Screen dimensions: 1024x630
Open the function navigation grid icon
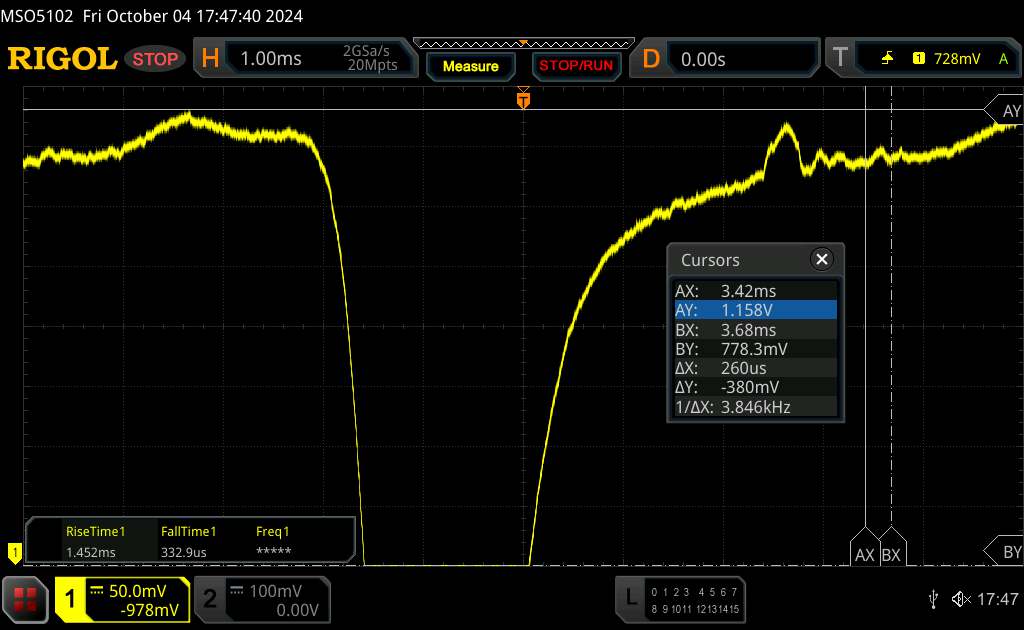26,598
